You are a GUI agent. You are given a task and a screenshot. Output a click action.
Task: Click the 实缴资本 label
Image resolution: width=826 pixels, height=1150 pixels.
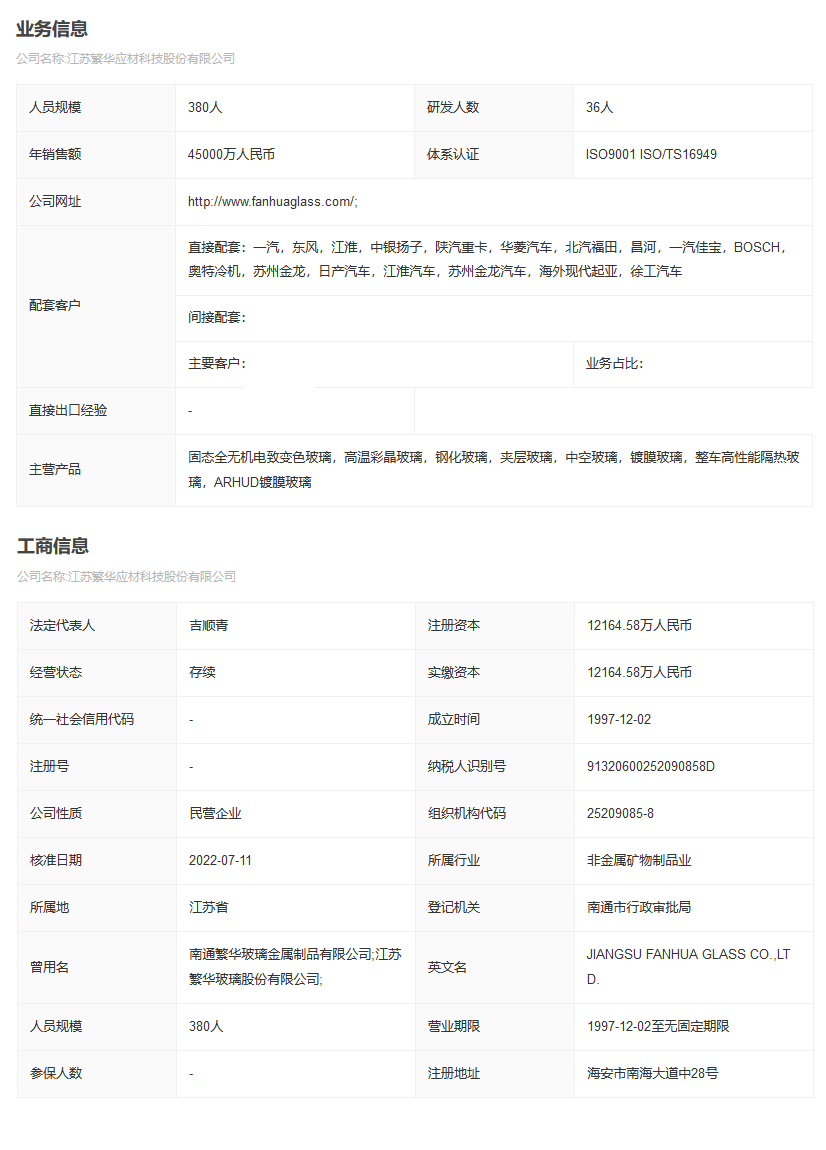click(454, 673)
